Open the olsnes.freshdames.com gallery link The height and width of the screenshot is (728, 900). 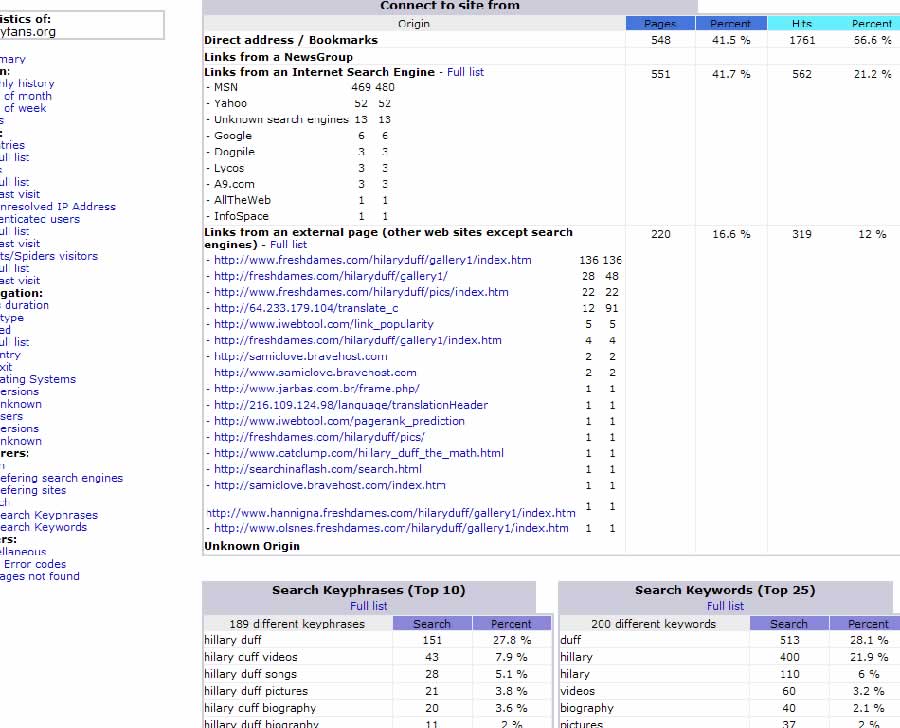coord(391,528)
